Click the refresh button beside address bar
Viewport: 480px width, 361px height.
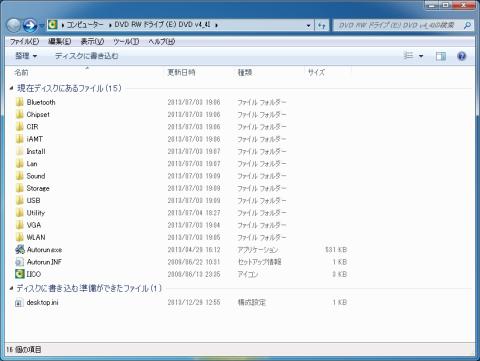pyautogui.click(x=322, y=25)
